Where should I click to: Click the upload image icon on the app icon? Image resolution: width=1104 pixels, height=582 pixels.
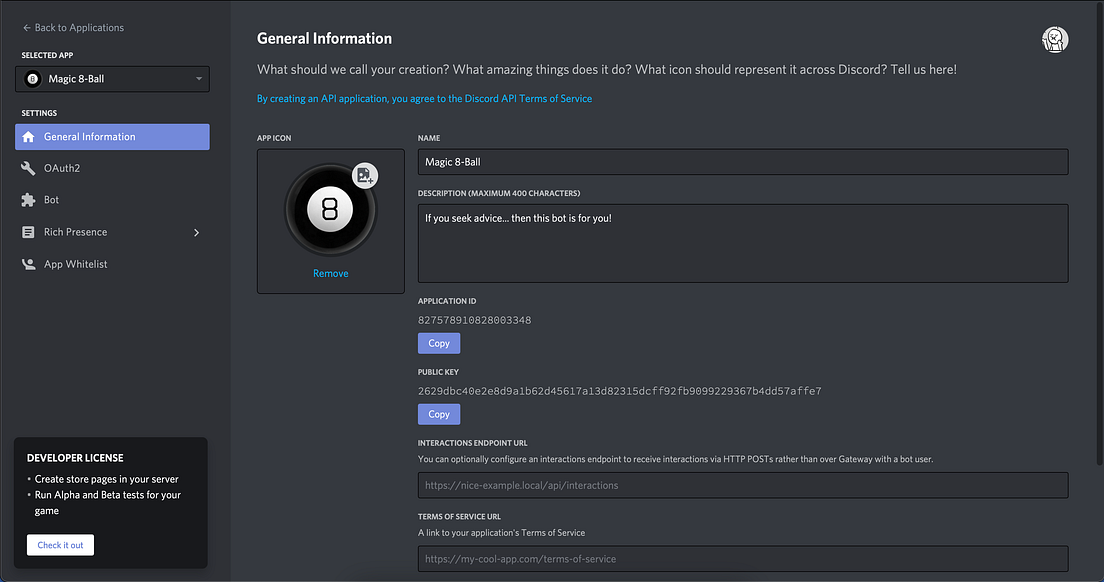pyautogui.click(x=365, y=176)
